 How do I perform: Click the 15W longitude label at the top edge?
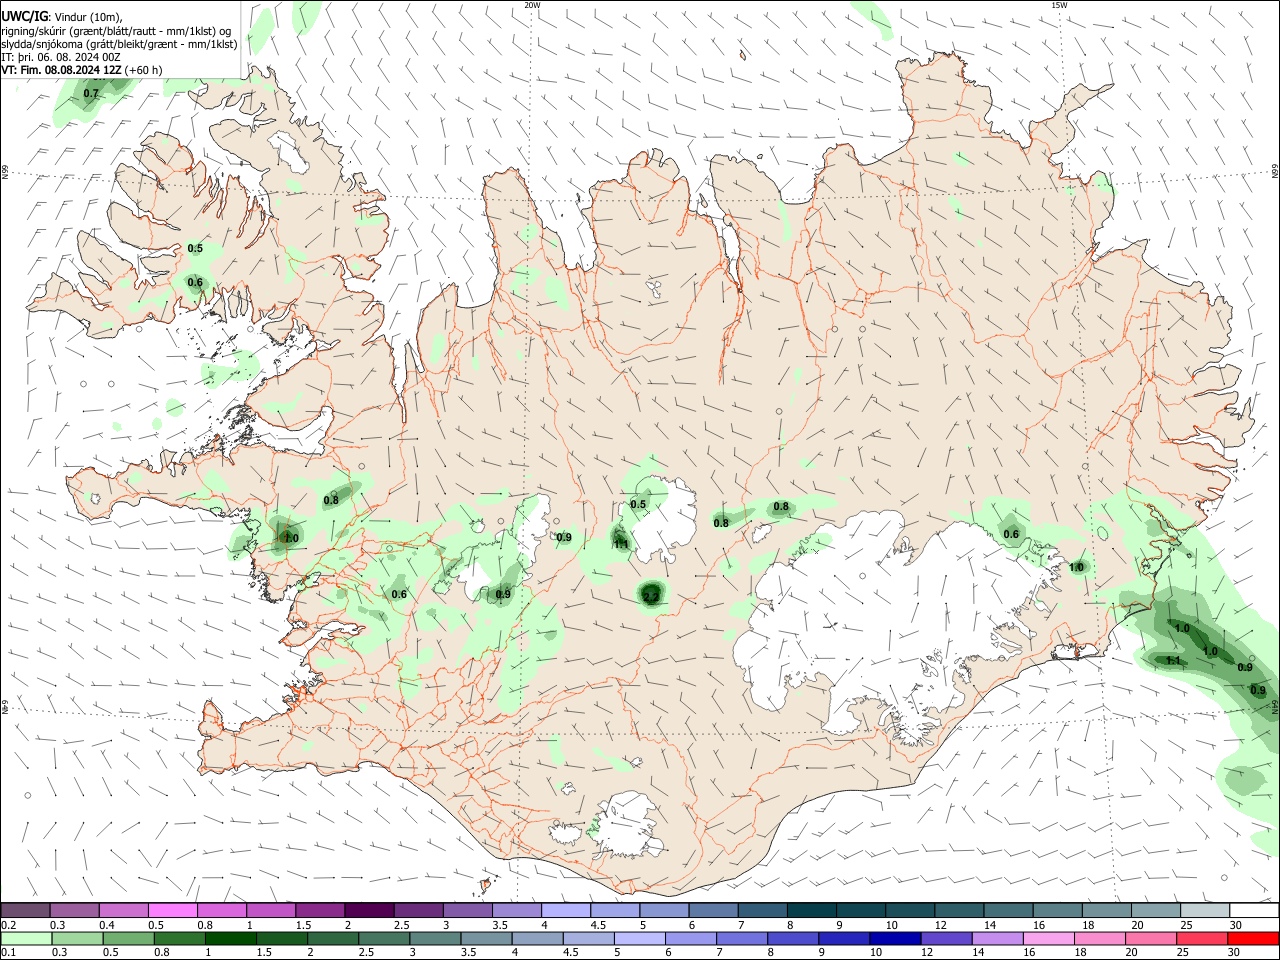[x=1059, y=5]
